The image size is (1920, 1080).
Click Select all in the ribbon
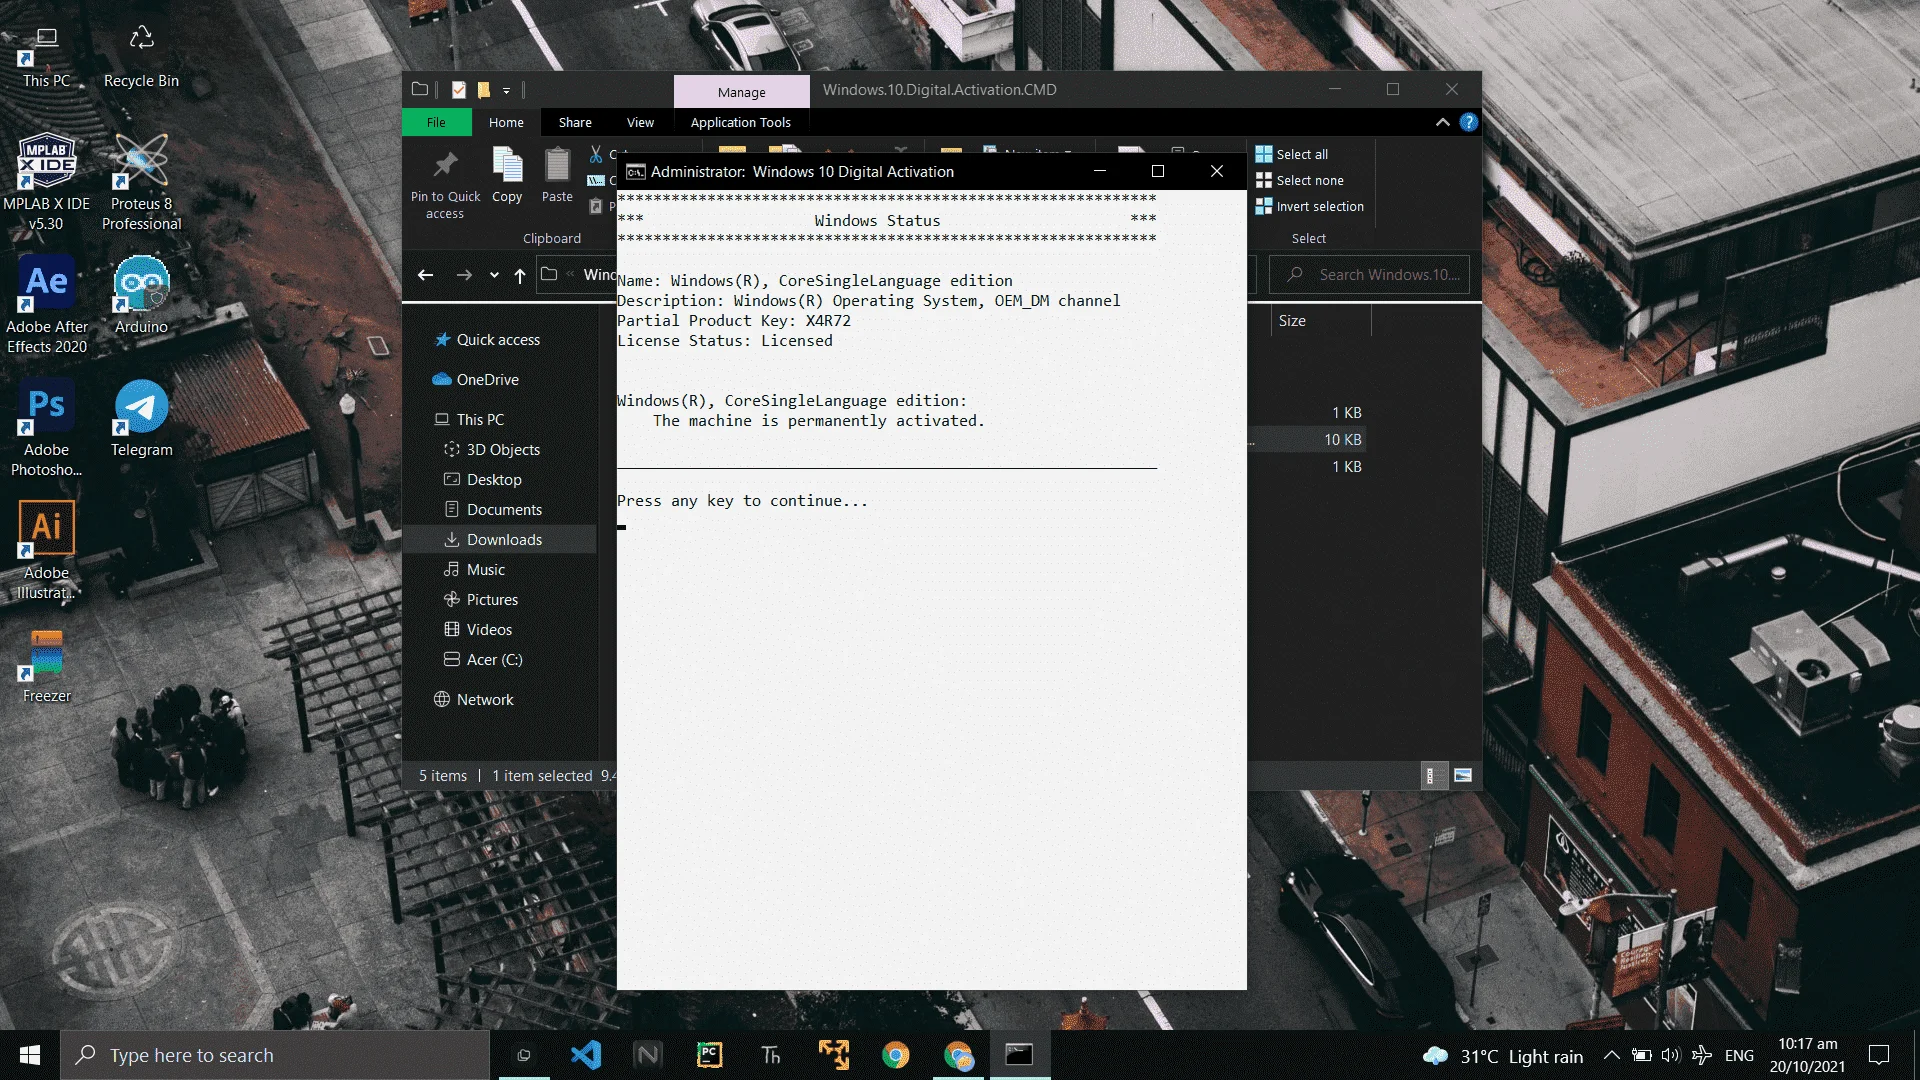(x=1292, y=154)
